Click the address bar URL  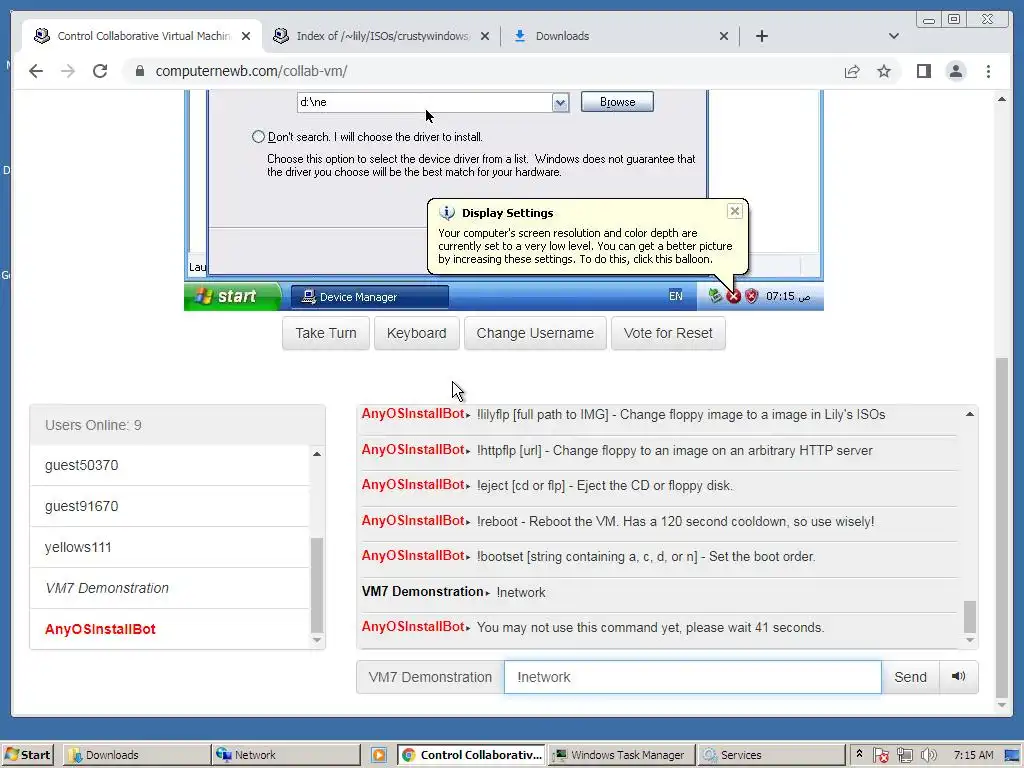coord(251,71)
